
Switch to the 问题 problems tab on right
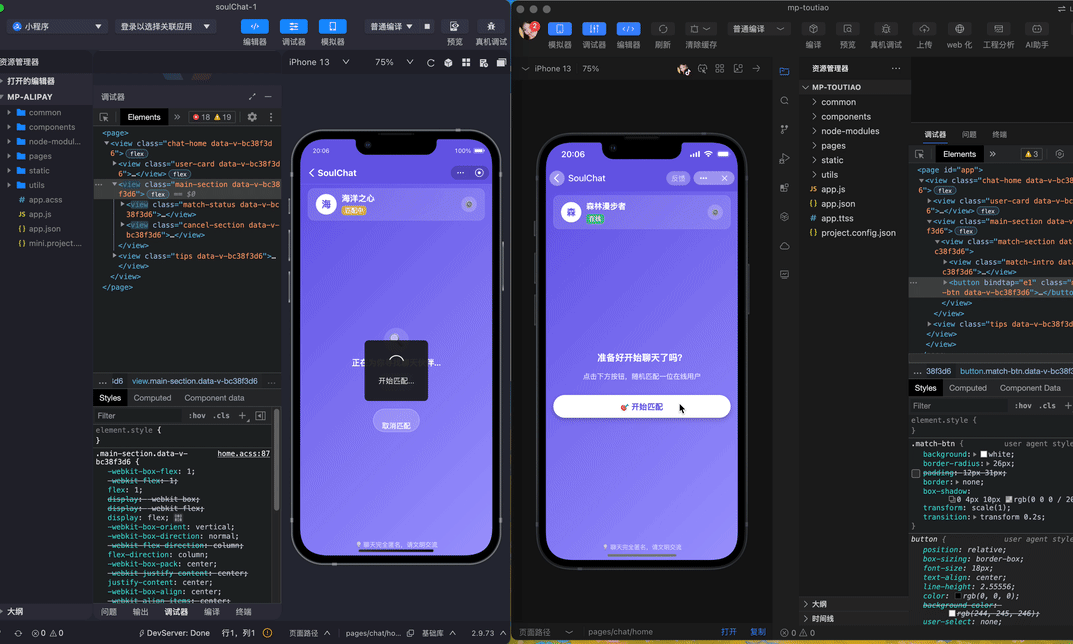969,134
